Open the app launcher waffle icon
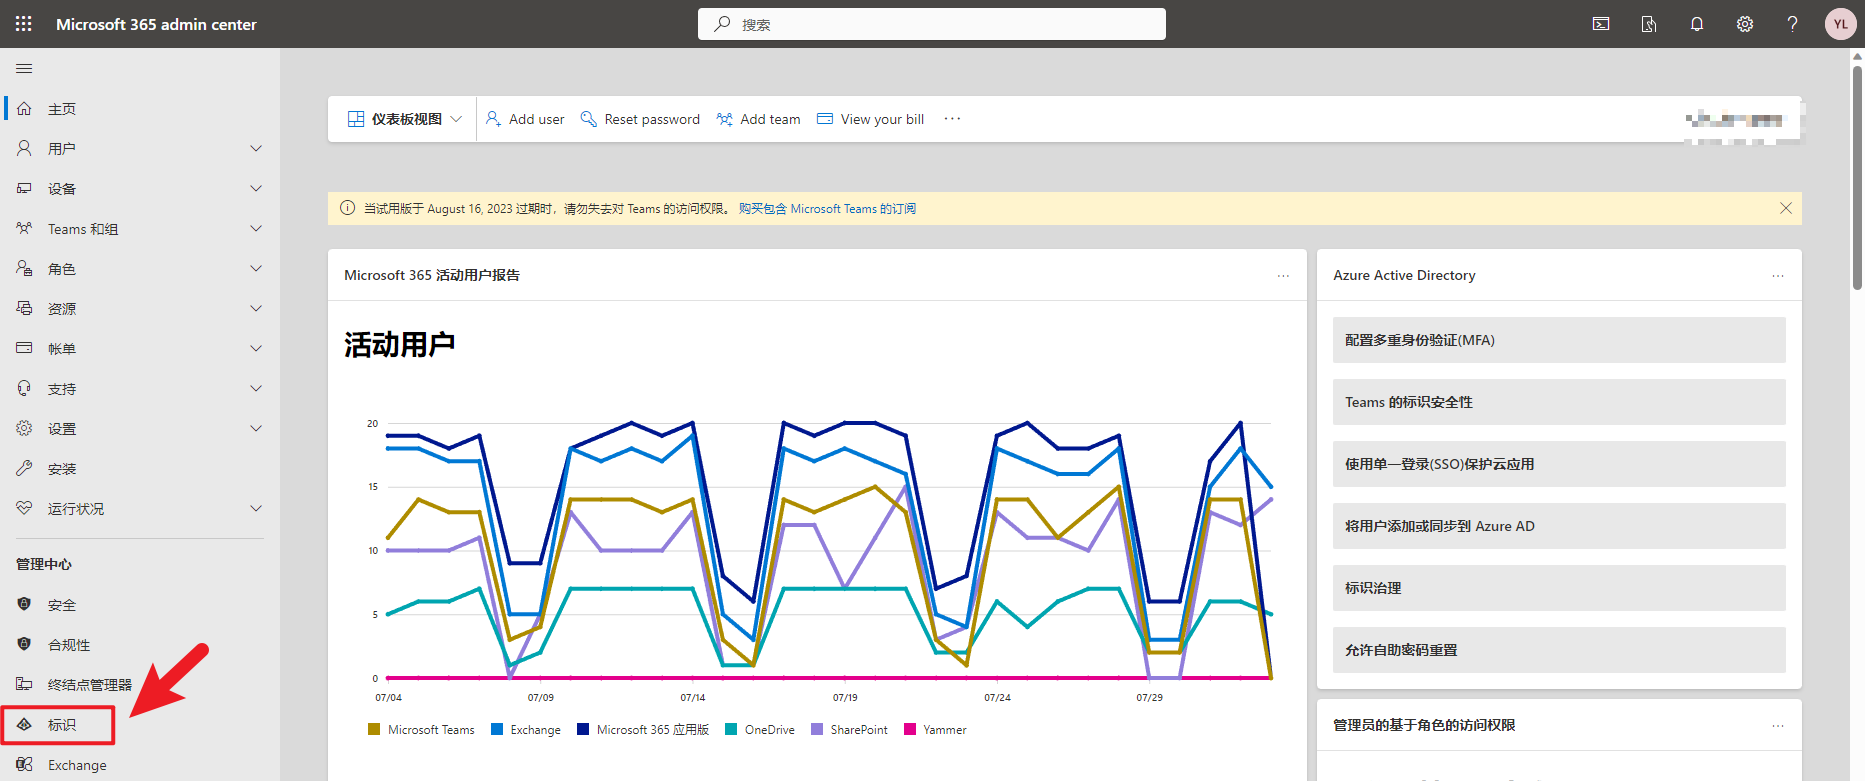1865x781 pixels. [24, 24]
